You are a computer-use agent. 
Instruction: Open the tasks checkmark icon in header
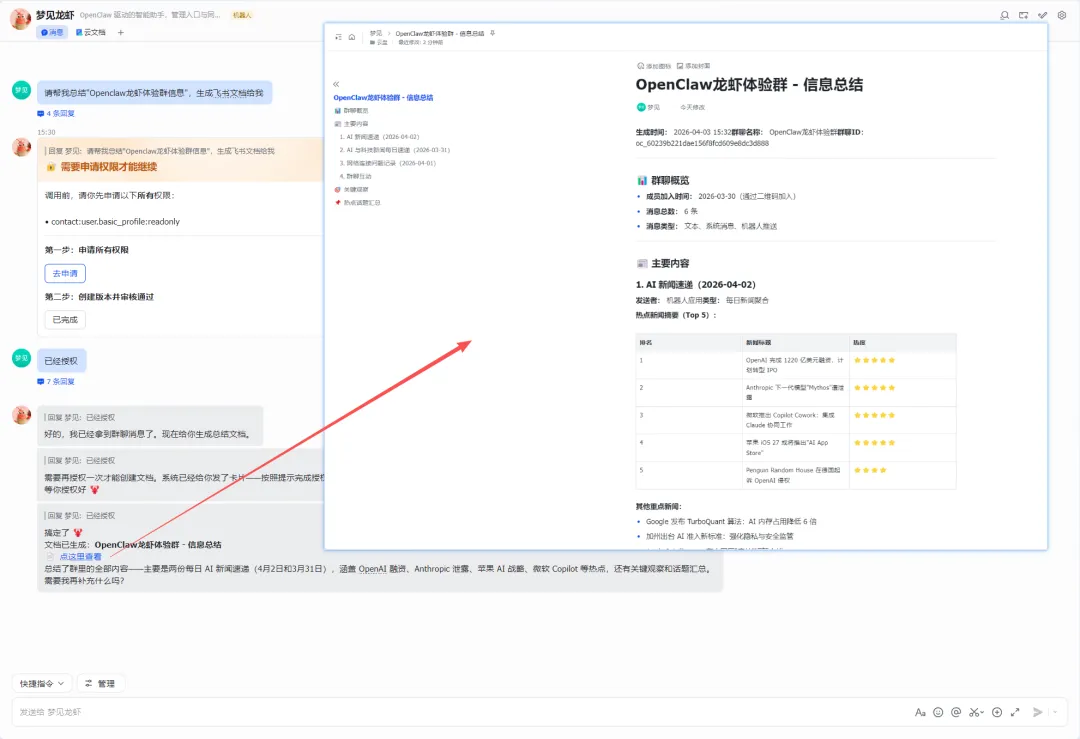point(1043,15)
